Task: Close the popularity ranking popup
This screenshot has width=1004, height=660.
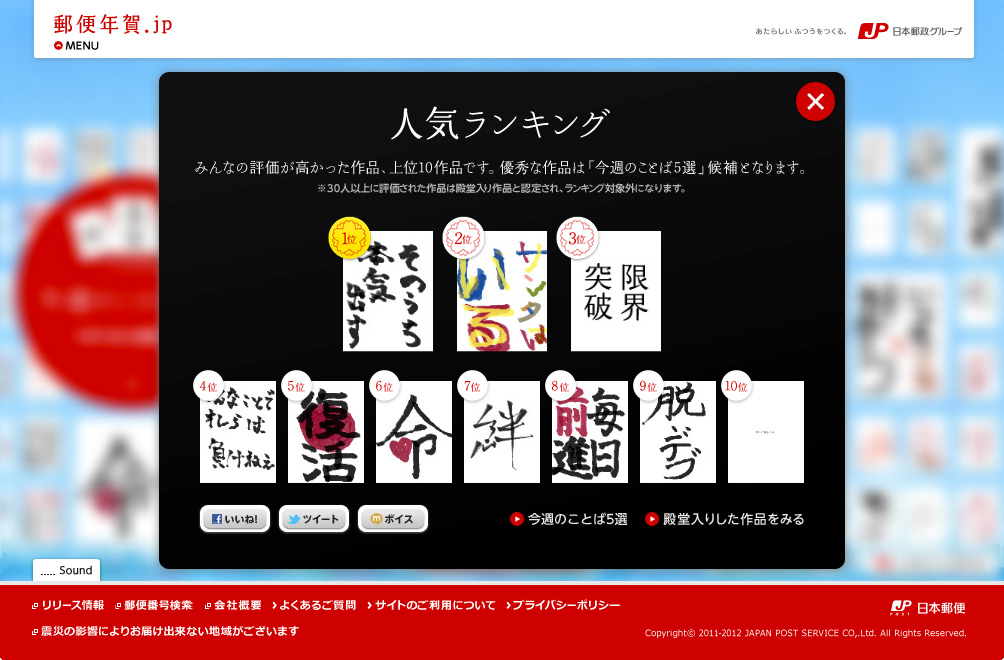Action: tap(815, 101)
